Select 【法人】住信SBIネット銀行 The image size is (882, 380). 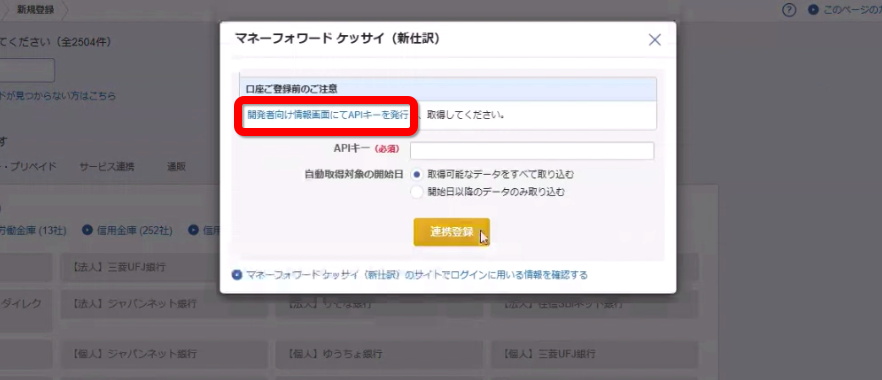[595, 304]
